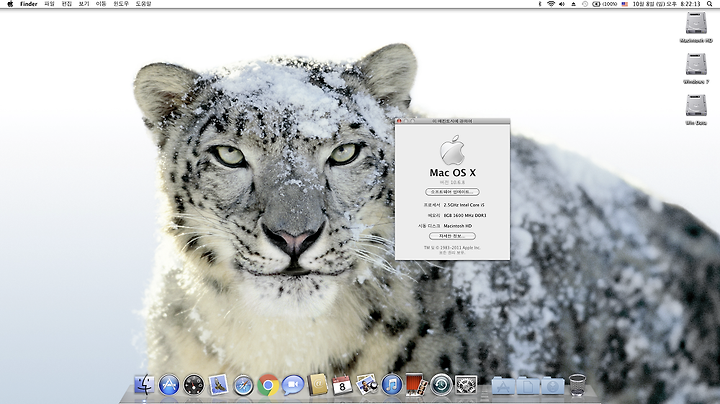
Task: Open the Wi-Fi status menu
Action: click(551, 4)
